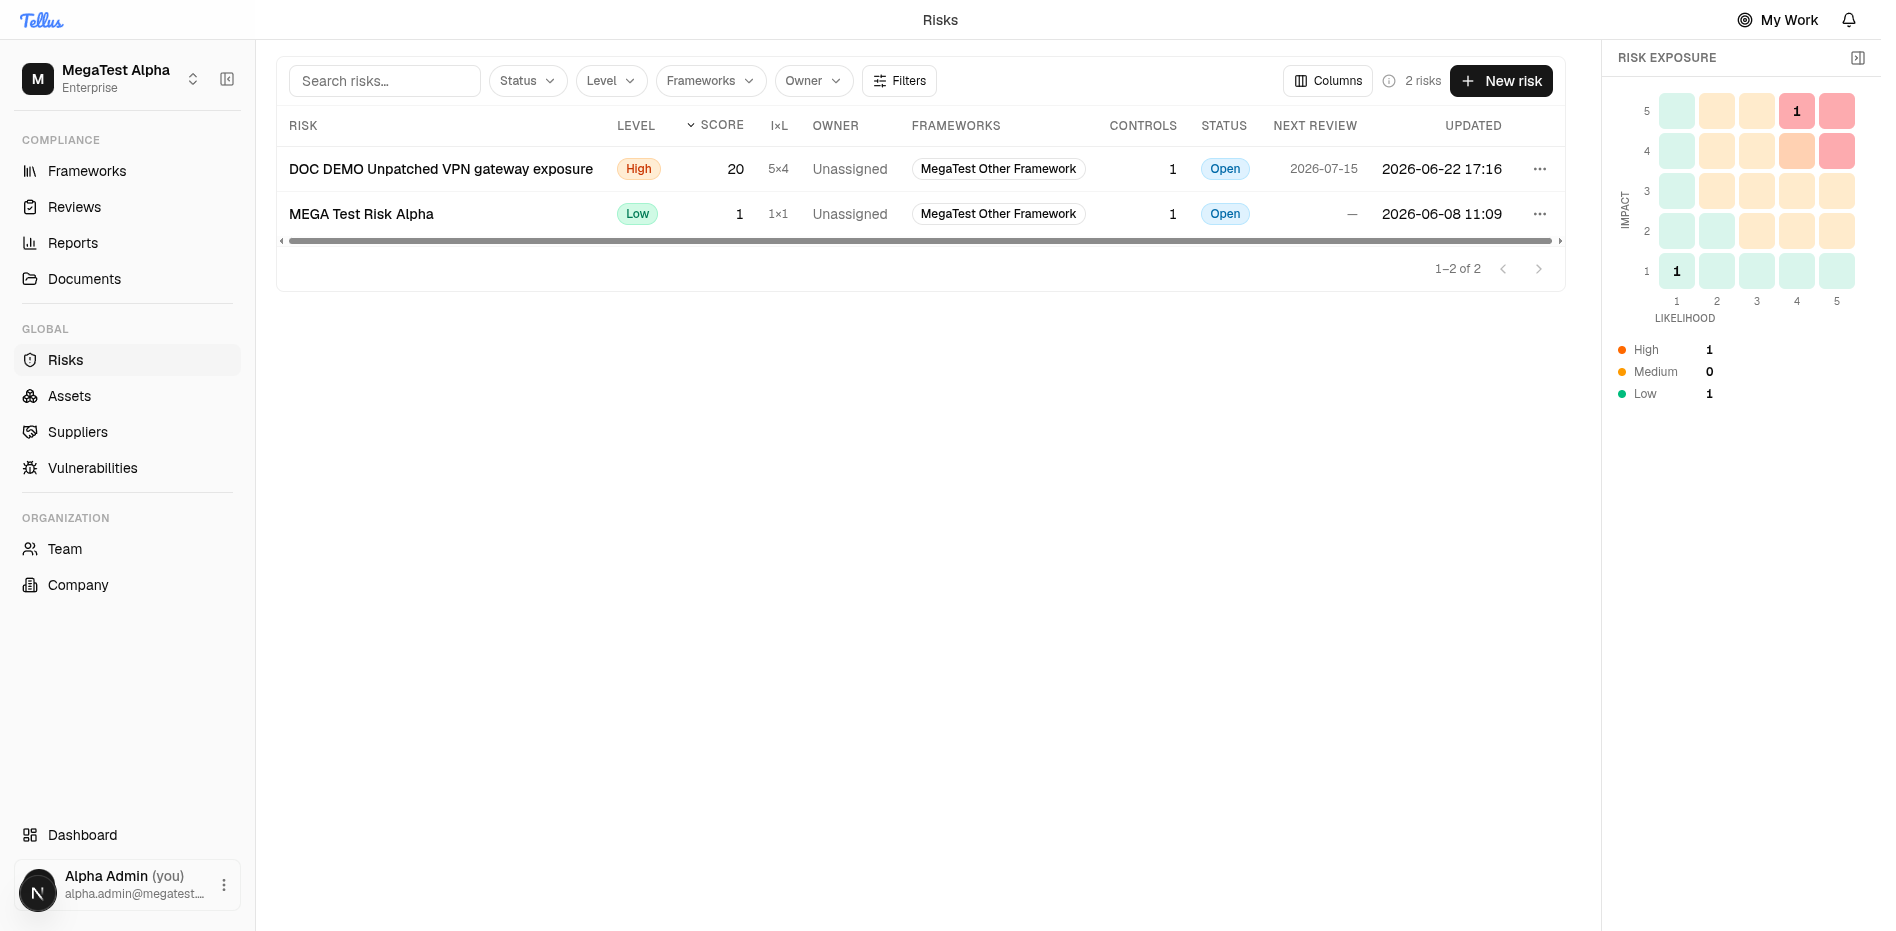Click the Low level badge
Image resolution: width=1896 pixels, height=931 pixels.
637,214
